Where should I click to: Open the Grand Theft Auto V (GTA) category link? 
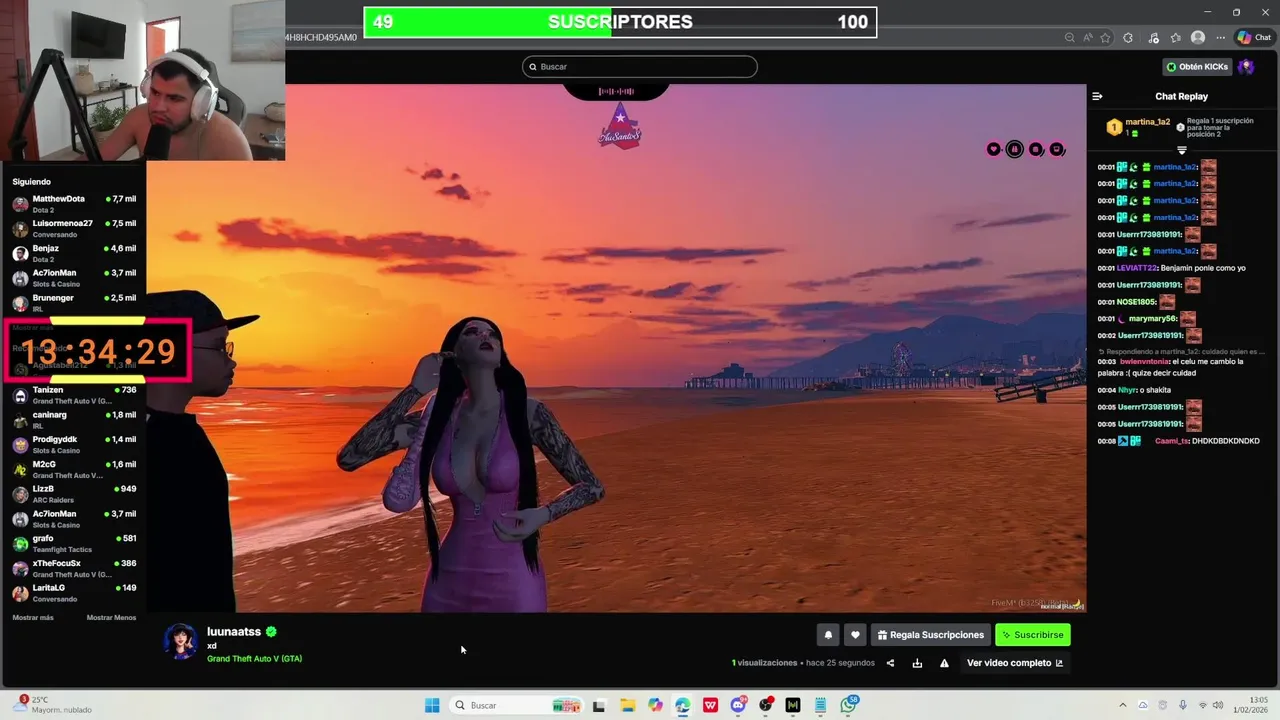(x=254, y=659)
